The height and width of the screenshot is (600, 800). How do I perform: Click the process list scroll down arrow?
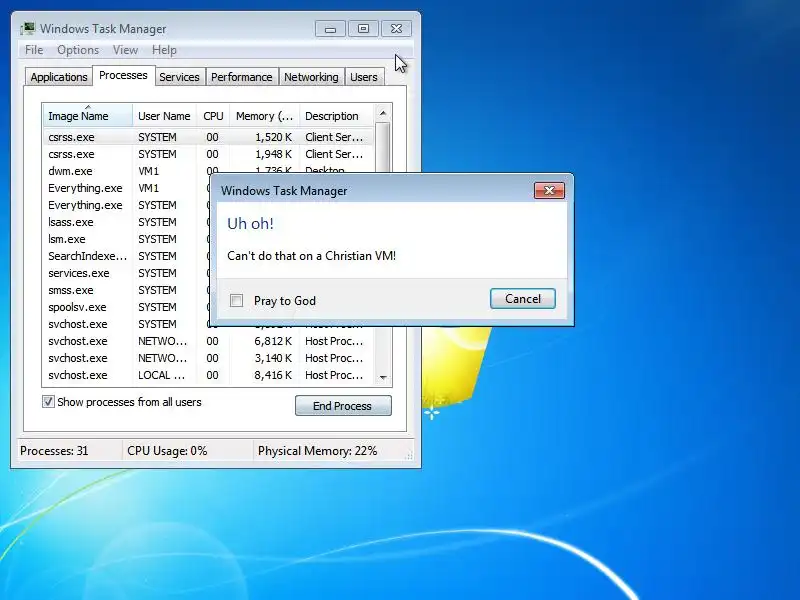(x=383, y=378)
